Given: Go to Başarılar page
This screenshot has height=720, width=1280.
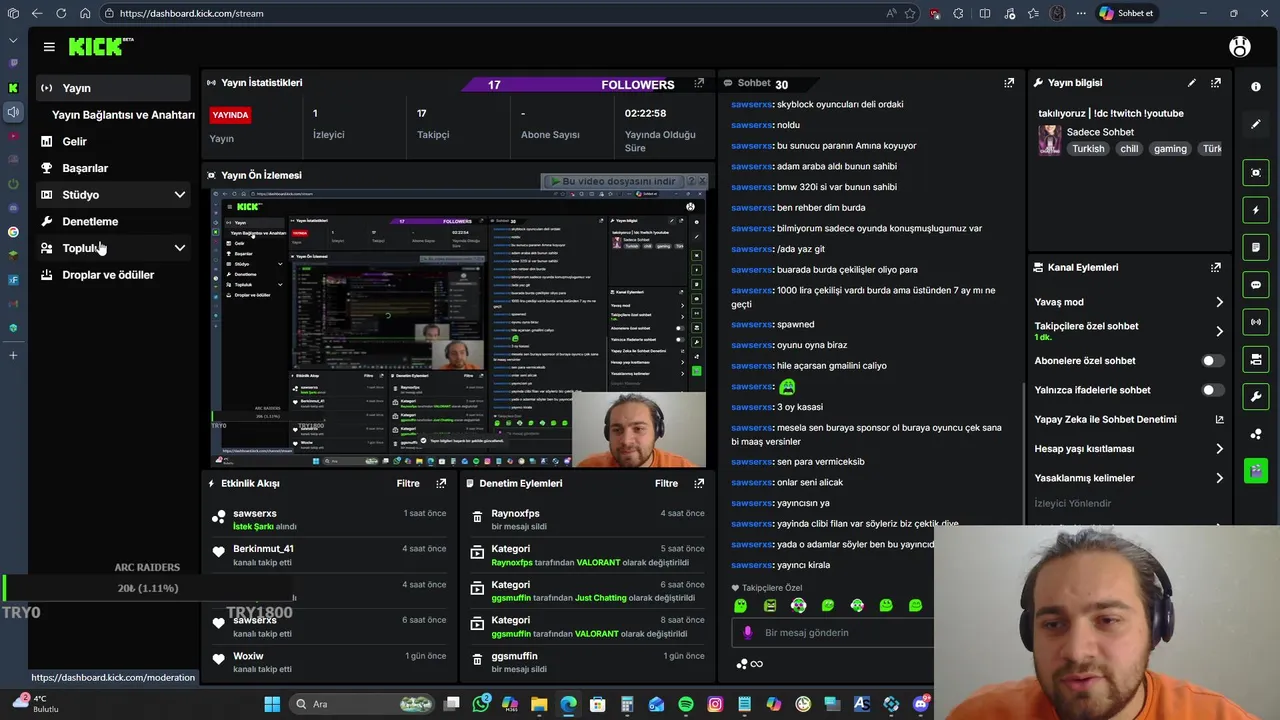Looking at the screenshot, I should (85, 168).
